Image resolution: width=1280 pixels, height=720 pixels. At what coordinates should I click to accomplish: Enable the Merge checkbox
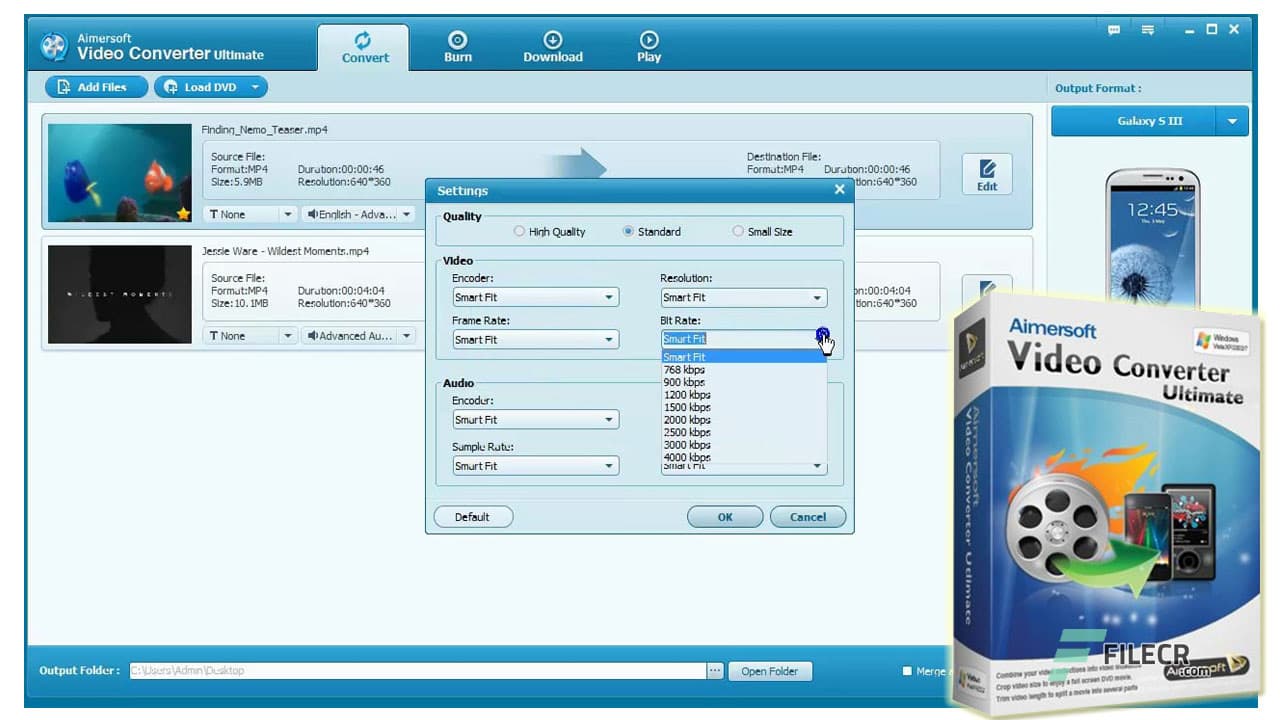pyautogui.click(x=907, y=671)
